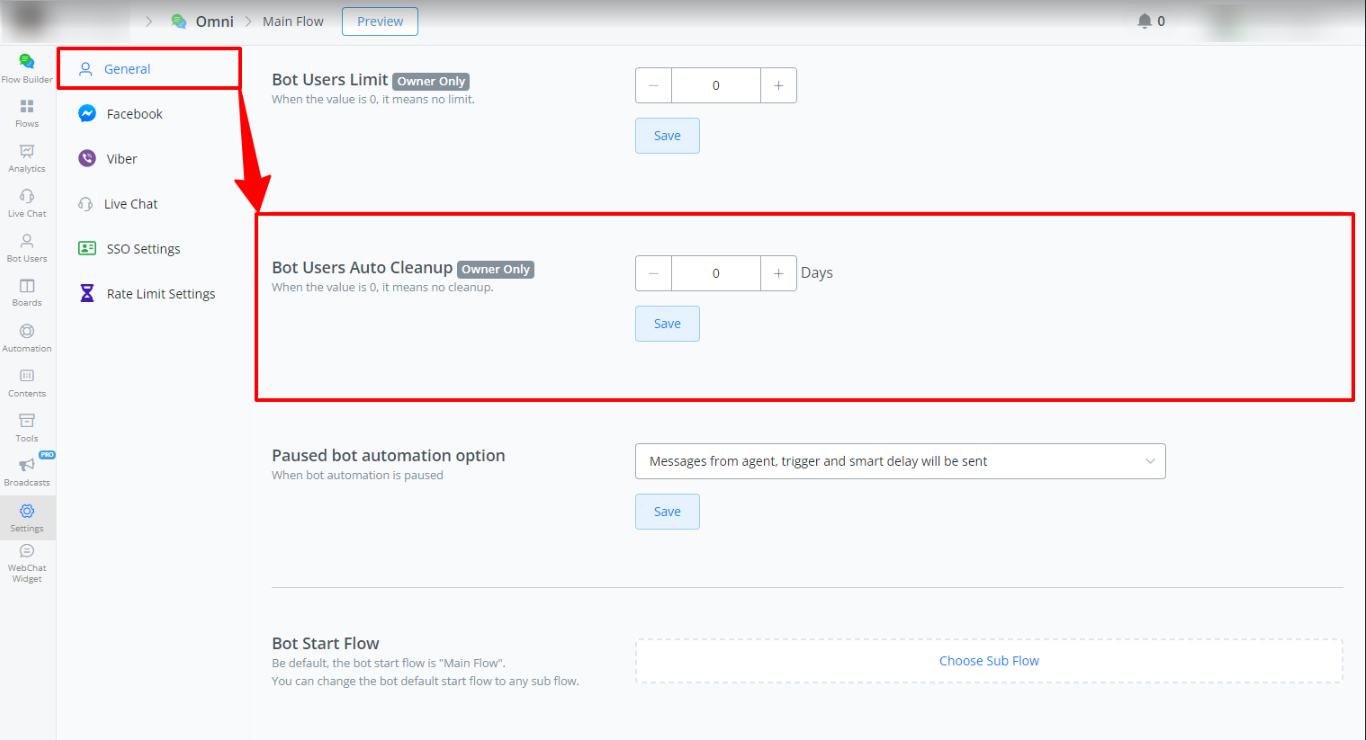This screenshot has height=740, width=1366.
Task: Increase Bot Users Limit with plus
Action: coord(778,86)
